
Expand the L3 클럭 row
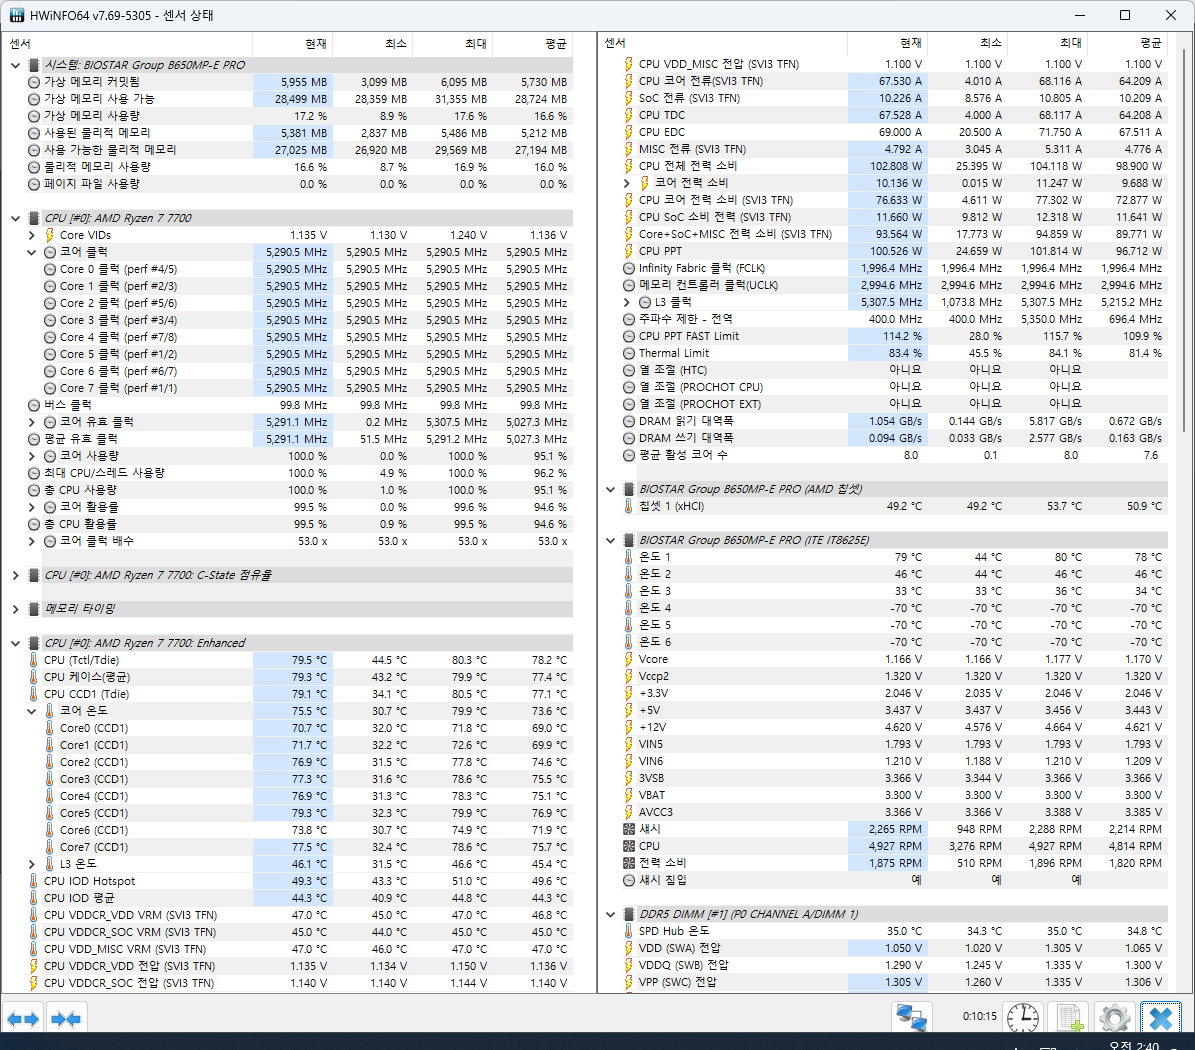coord(626,303)
